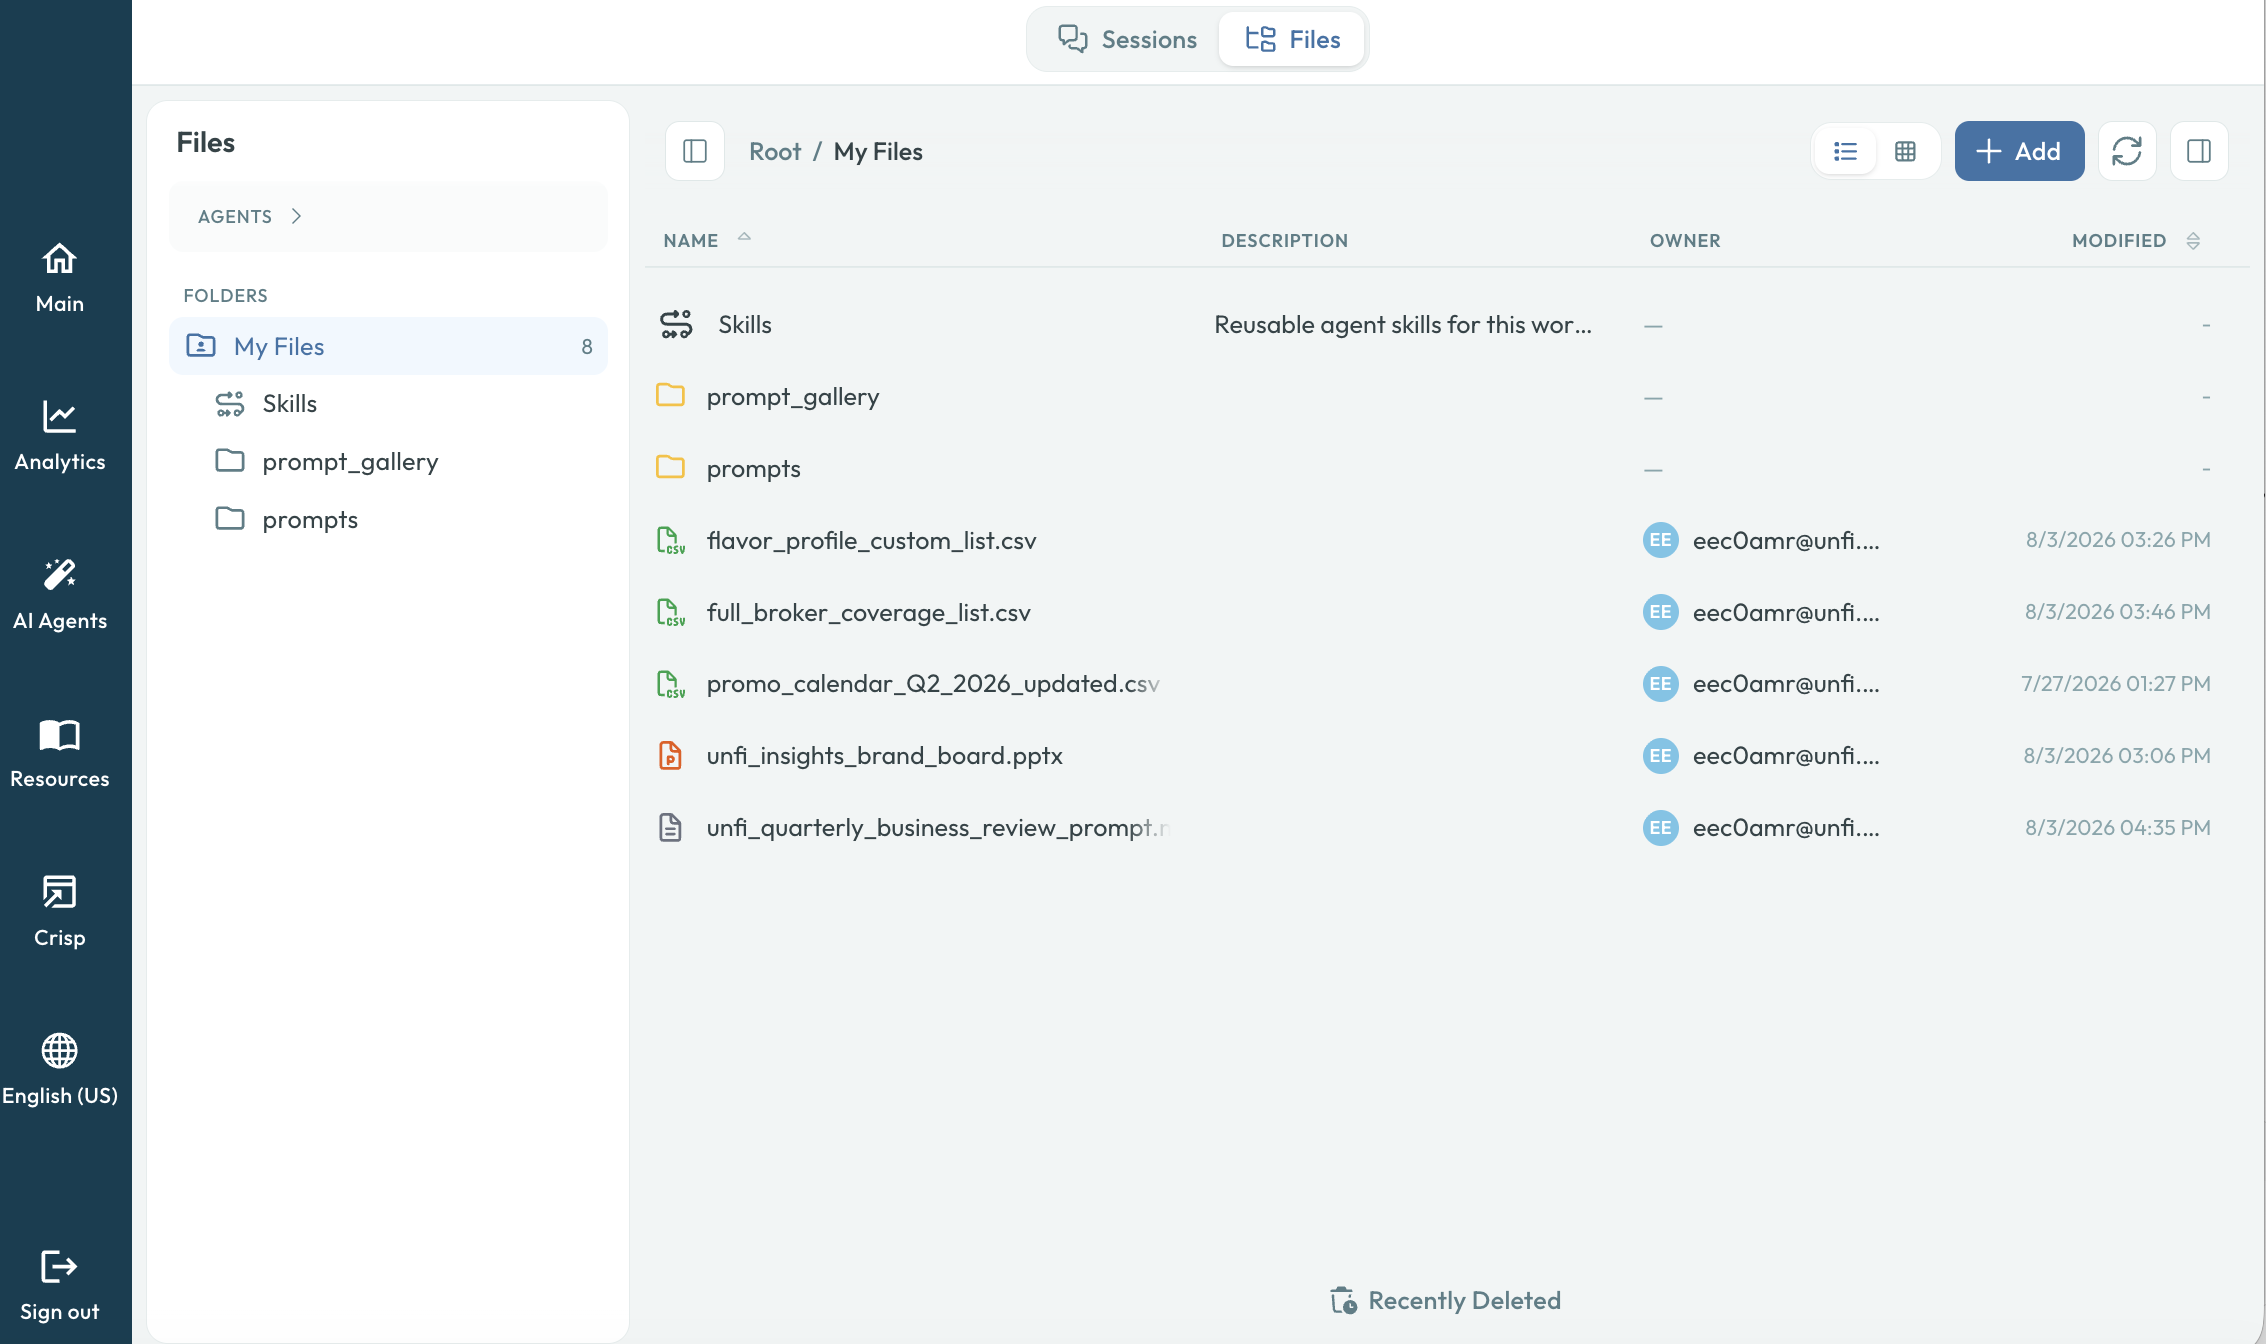Select the Files tab

click(x=1292, y=39)
